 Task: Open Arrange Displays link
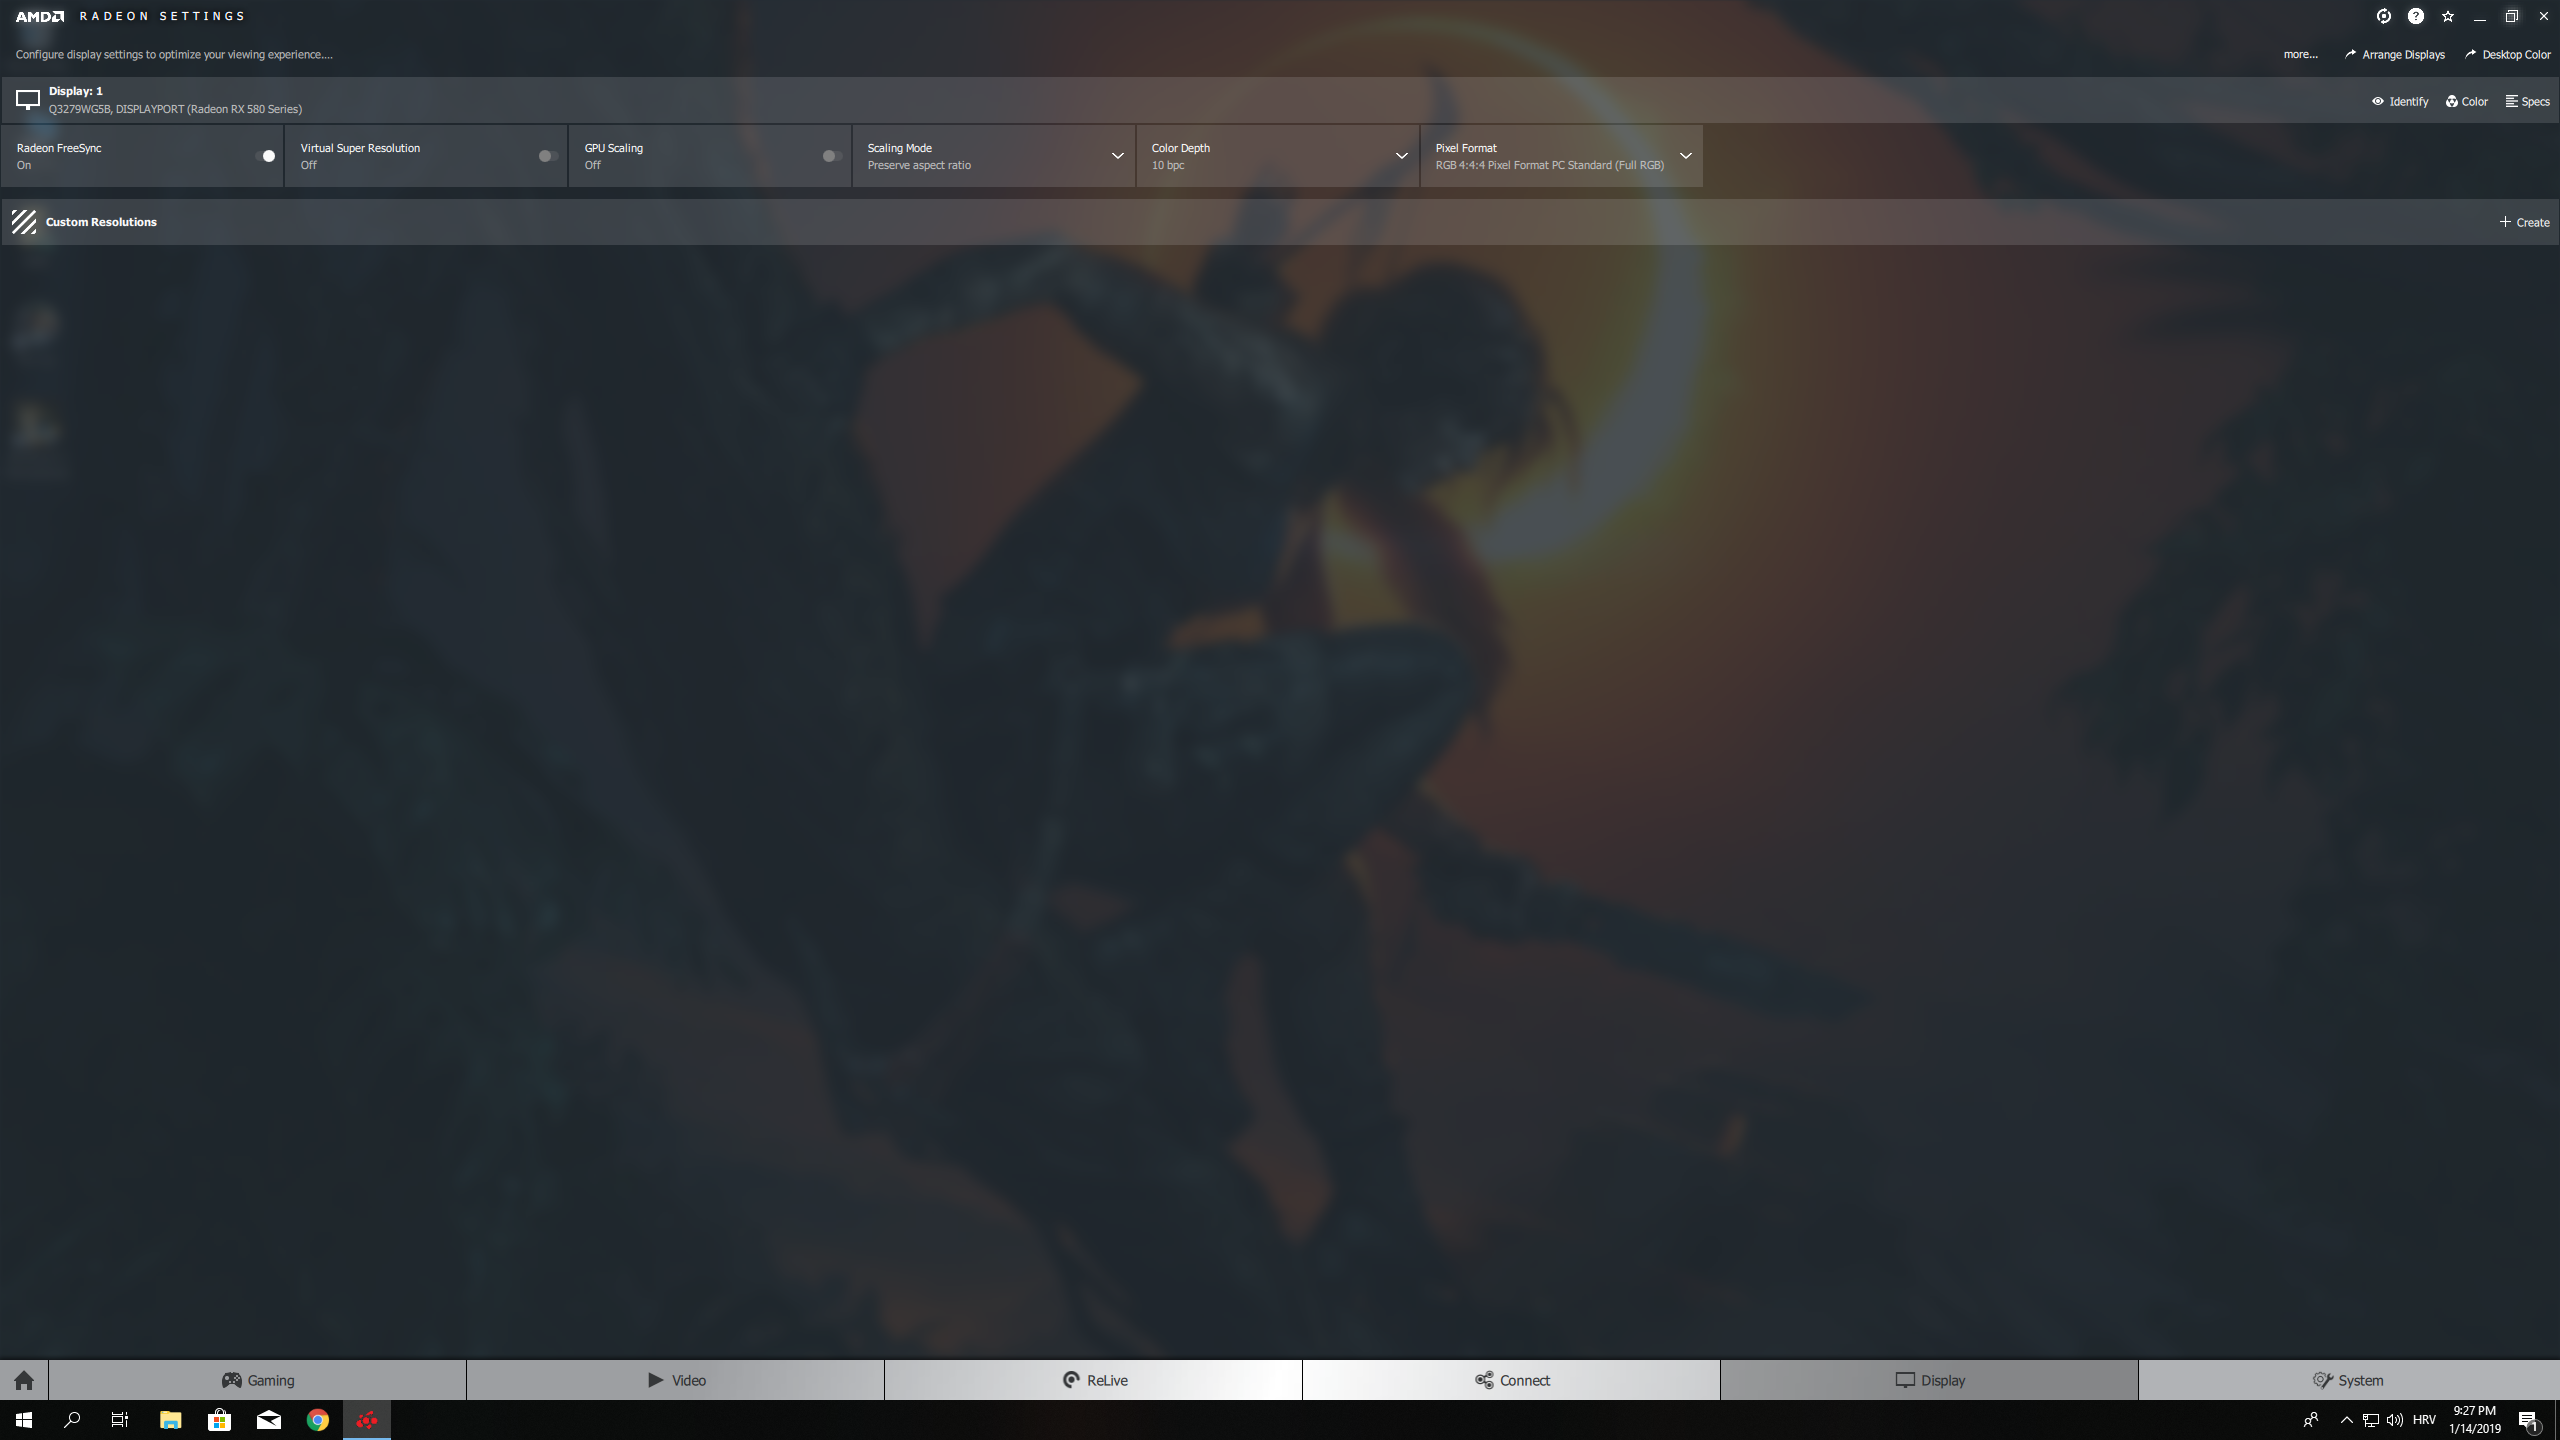click(x=2395, y=55)
